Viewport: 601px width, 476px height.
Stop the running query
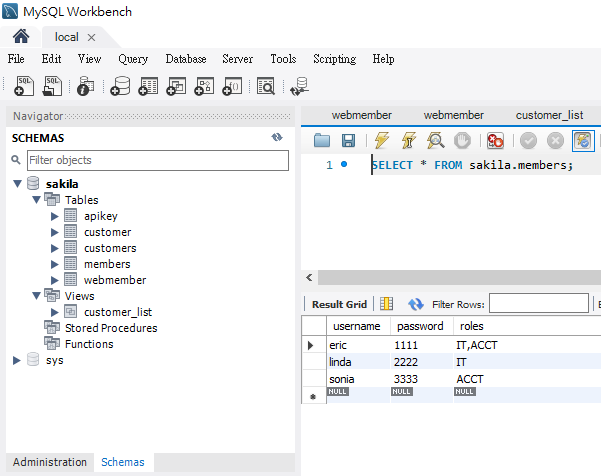tap(462, 141)
